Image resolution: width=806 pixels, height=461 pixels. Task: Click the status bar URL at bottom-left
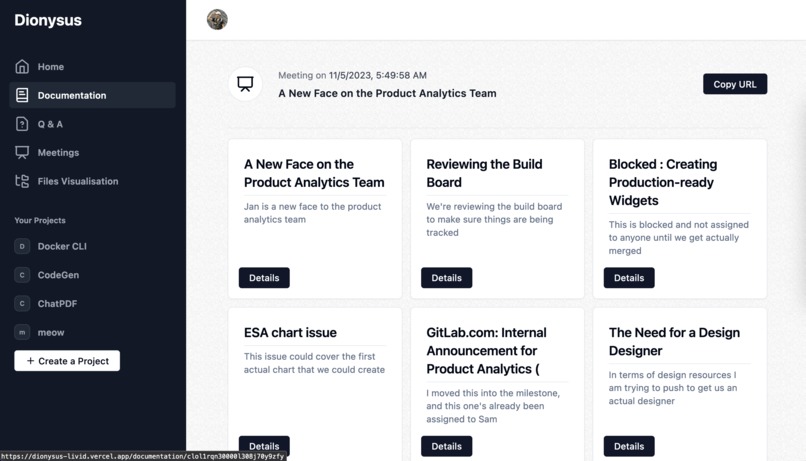coord(142,456)
